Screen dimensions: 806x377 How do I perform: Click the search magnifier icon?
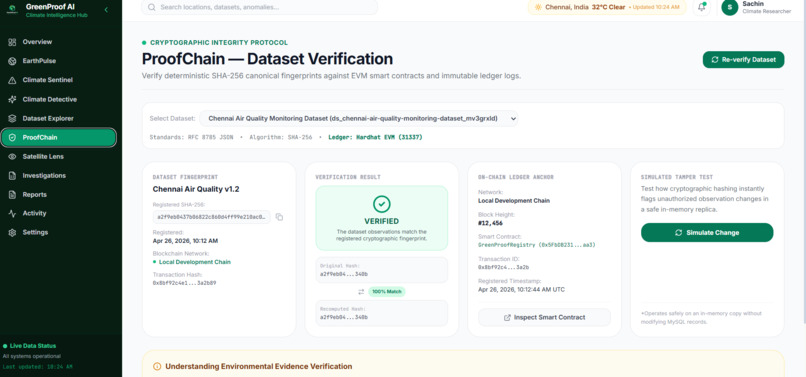[x=152, y=7]
